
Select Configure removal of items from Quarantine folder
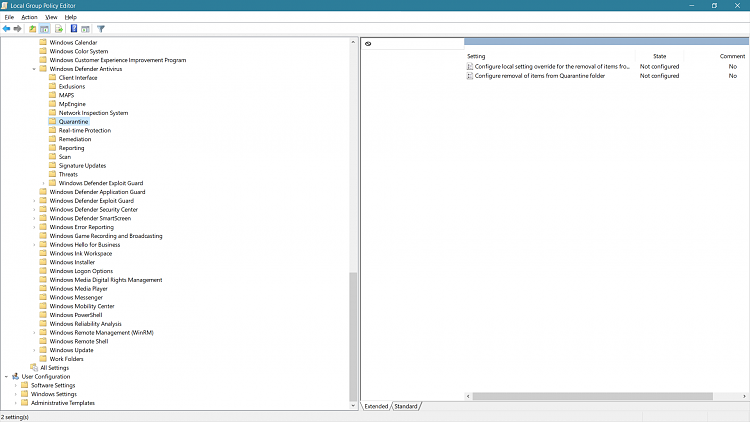point(540,76)
